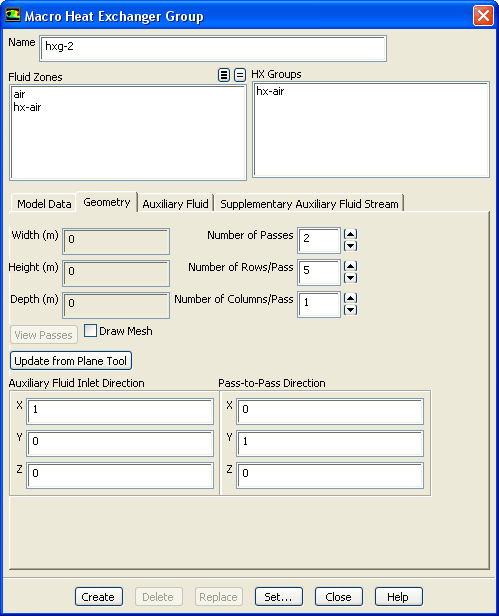The width and height of the screenshot is (499, 616).
Task: Switch to the Model Data tab
Action: point(44,204)
